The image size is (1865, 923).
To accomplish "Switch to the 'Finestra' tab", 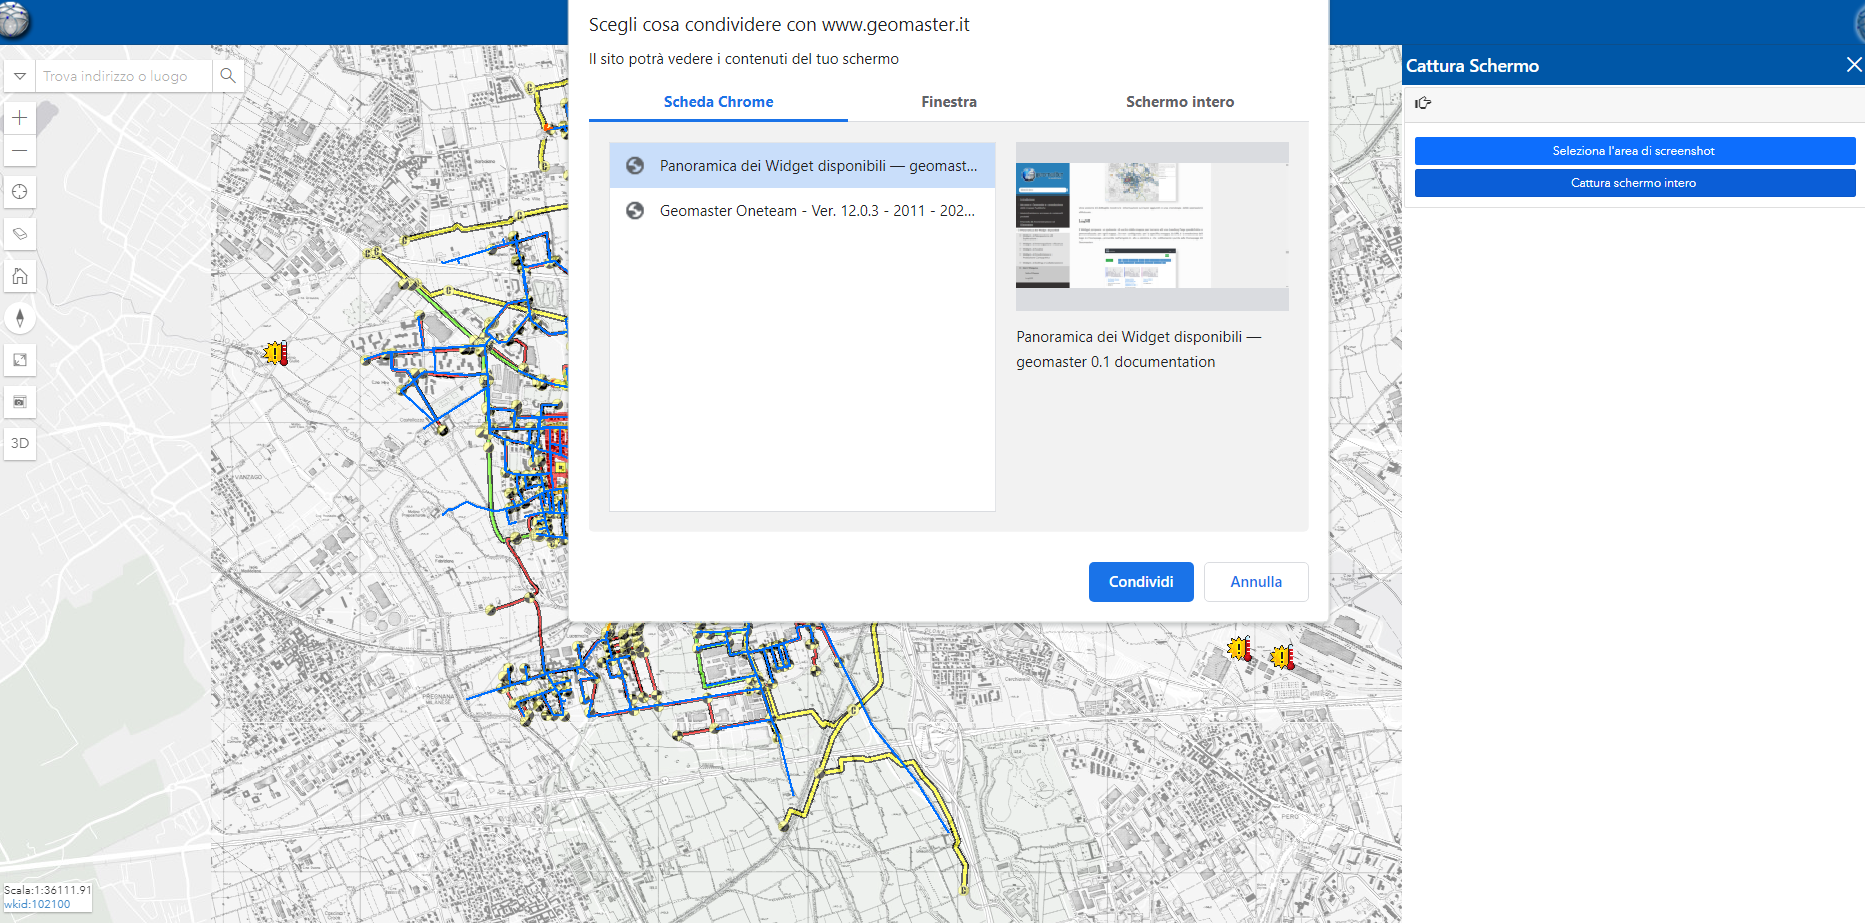I will click(949, 102).
